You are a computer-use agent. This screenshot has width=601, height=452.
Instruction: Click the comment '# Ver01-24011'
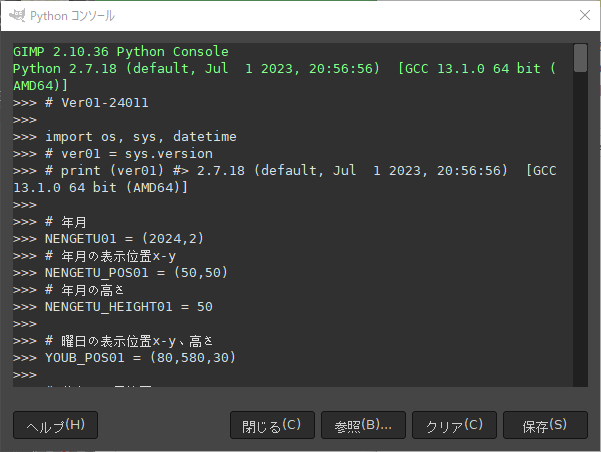click(97, 103)
